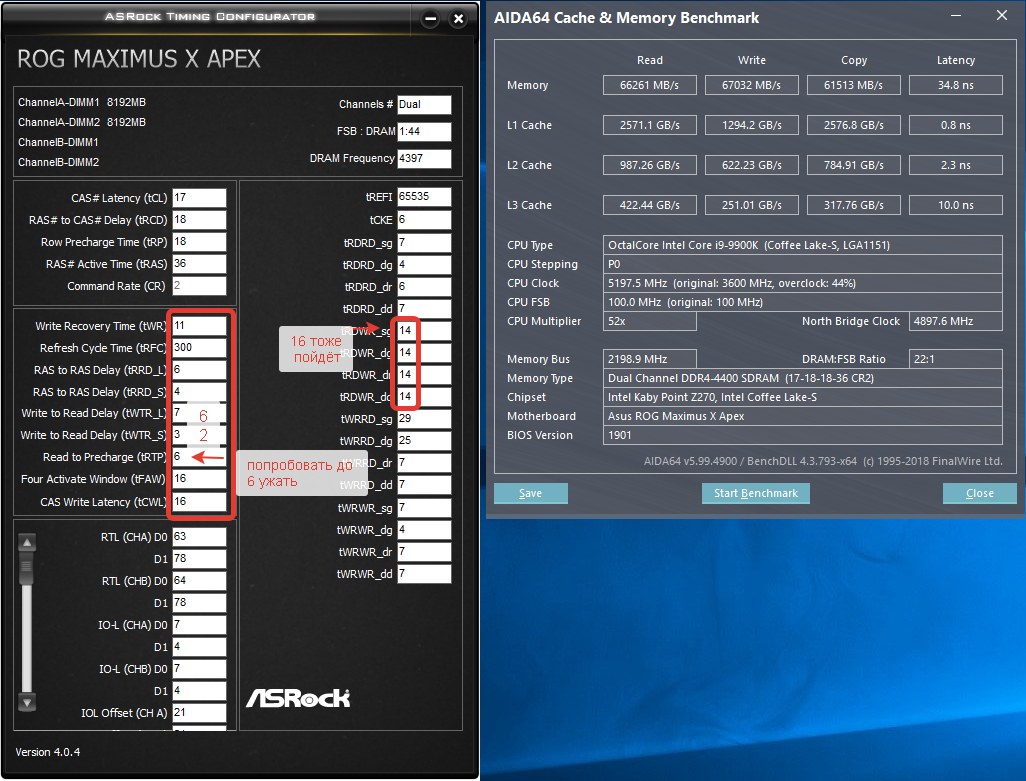This screenshot has width=1026, height=781.
Task: Click the tCKE value field
Action: point(424,220)
